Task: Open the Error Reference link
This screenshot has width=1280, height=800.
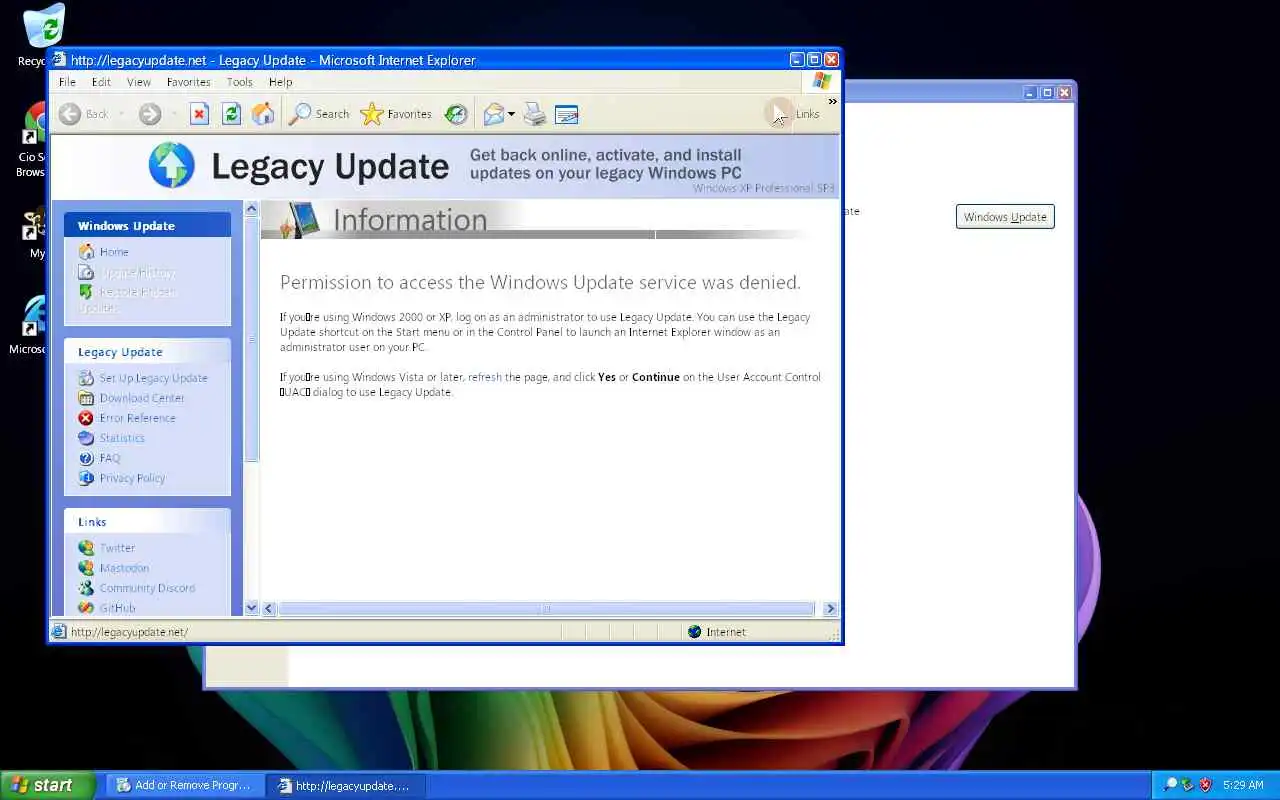Action: click(x=137, y=418)
